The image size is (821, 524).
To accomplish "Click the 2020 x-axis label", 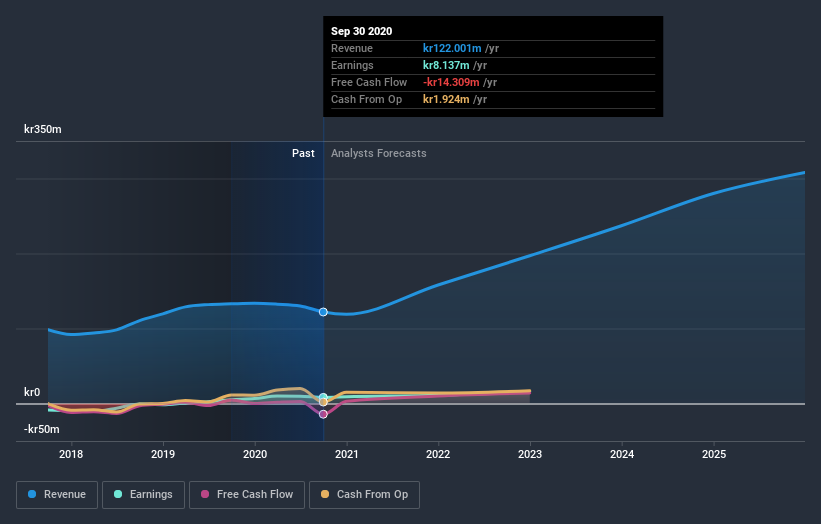I will coord(255,454).
